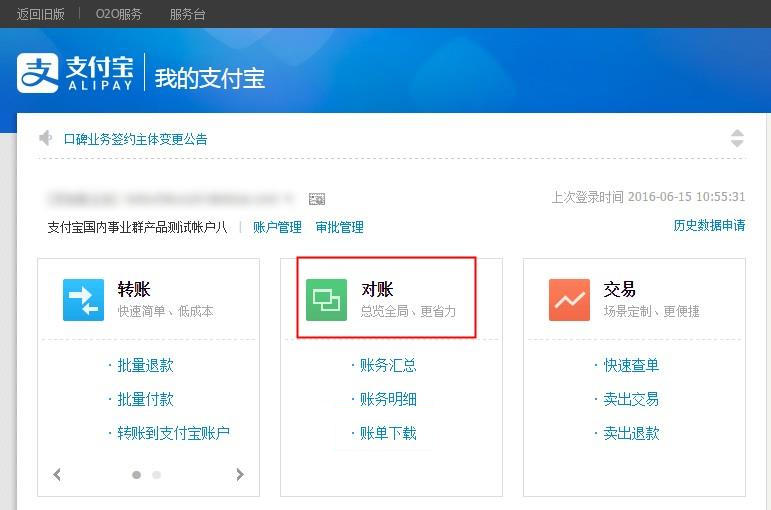Show next announcement with the down arrow

point(737,143)
